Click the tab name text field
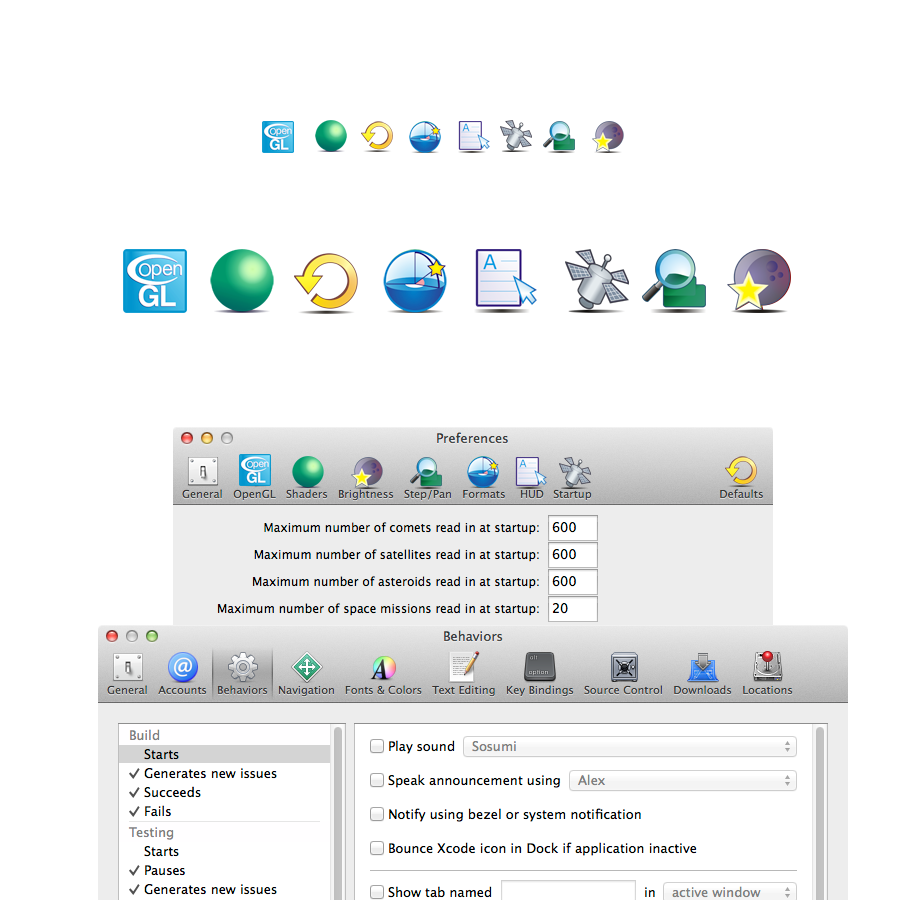Image resolution: width=900 pixels, height=900 pixels. tap(568, 891)
